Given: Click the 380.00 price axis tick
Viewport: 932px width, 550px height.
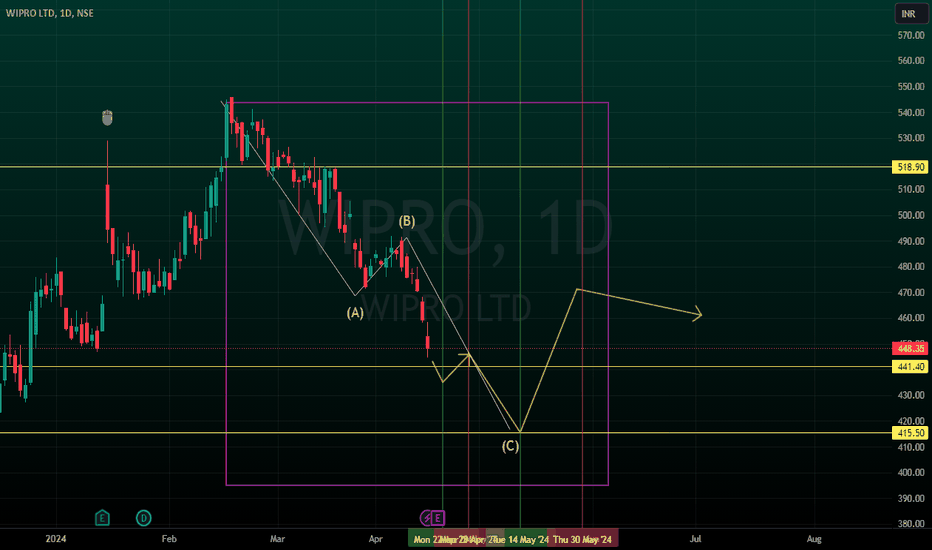Looking at the screenshot, I should [x=911, y=524].
